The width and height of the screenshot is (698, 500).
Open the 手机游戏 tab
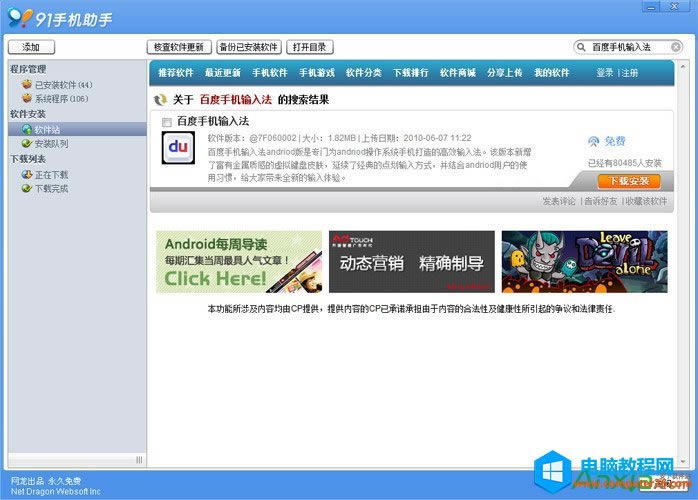pos(316,73)
